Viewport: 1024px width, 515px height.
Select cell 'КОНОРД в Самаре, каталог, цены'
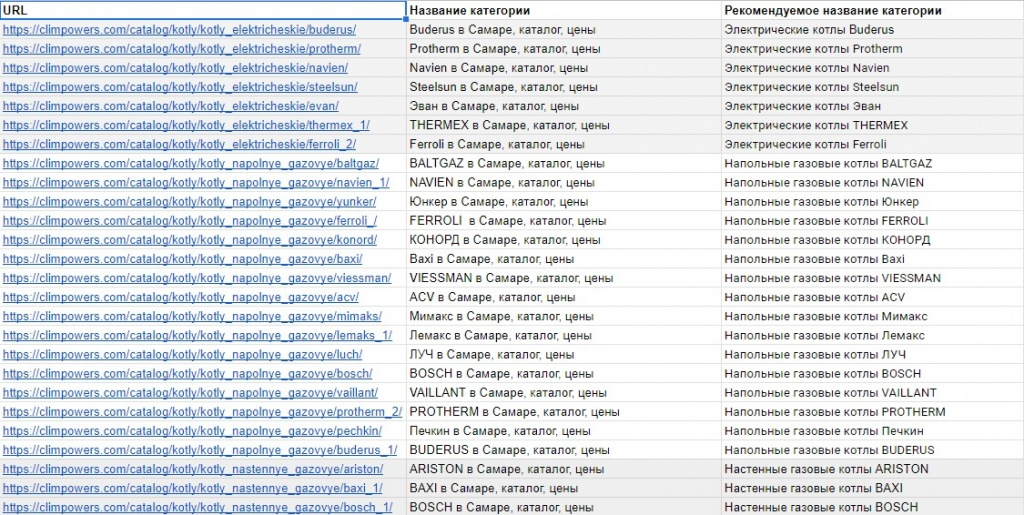coord(505,240)
